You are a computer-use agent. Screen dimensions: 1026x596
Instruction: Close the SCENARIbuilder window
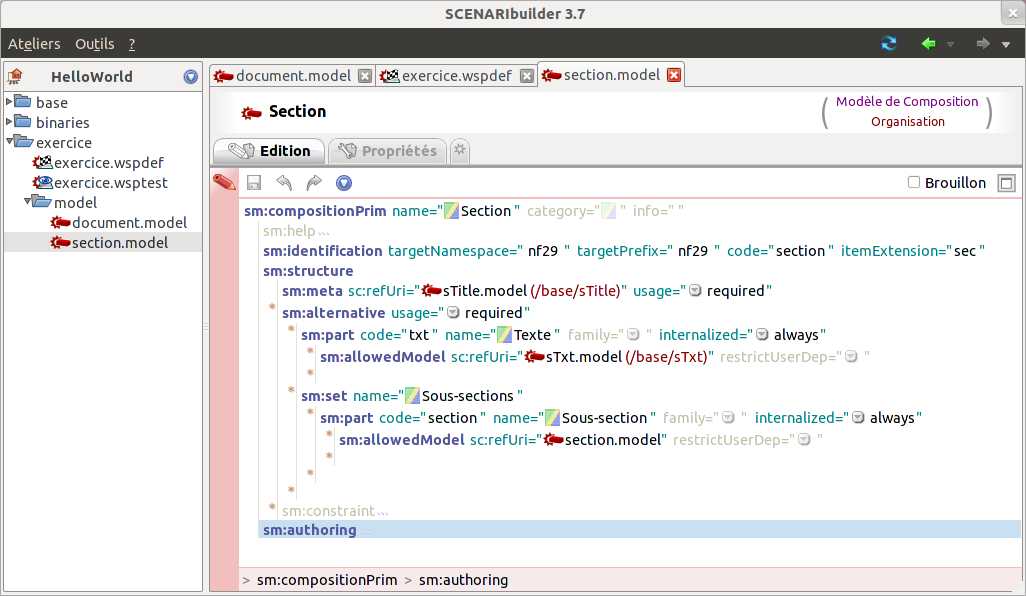pos(1012,13)
